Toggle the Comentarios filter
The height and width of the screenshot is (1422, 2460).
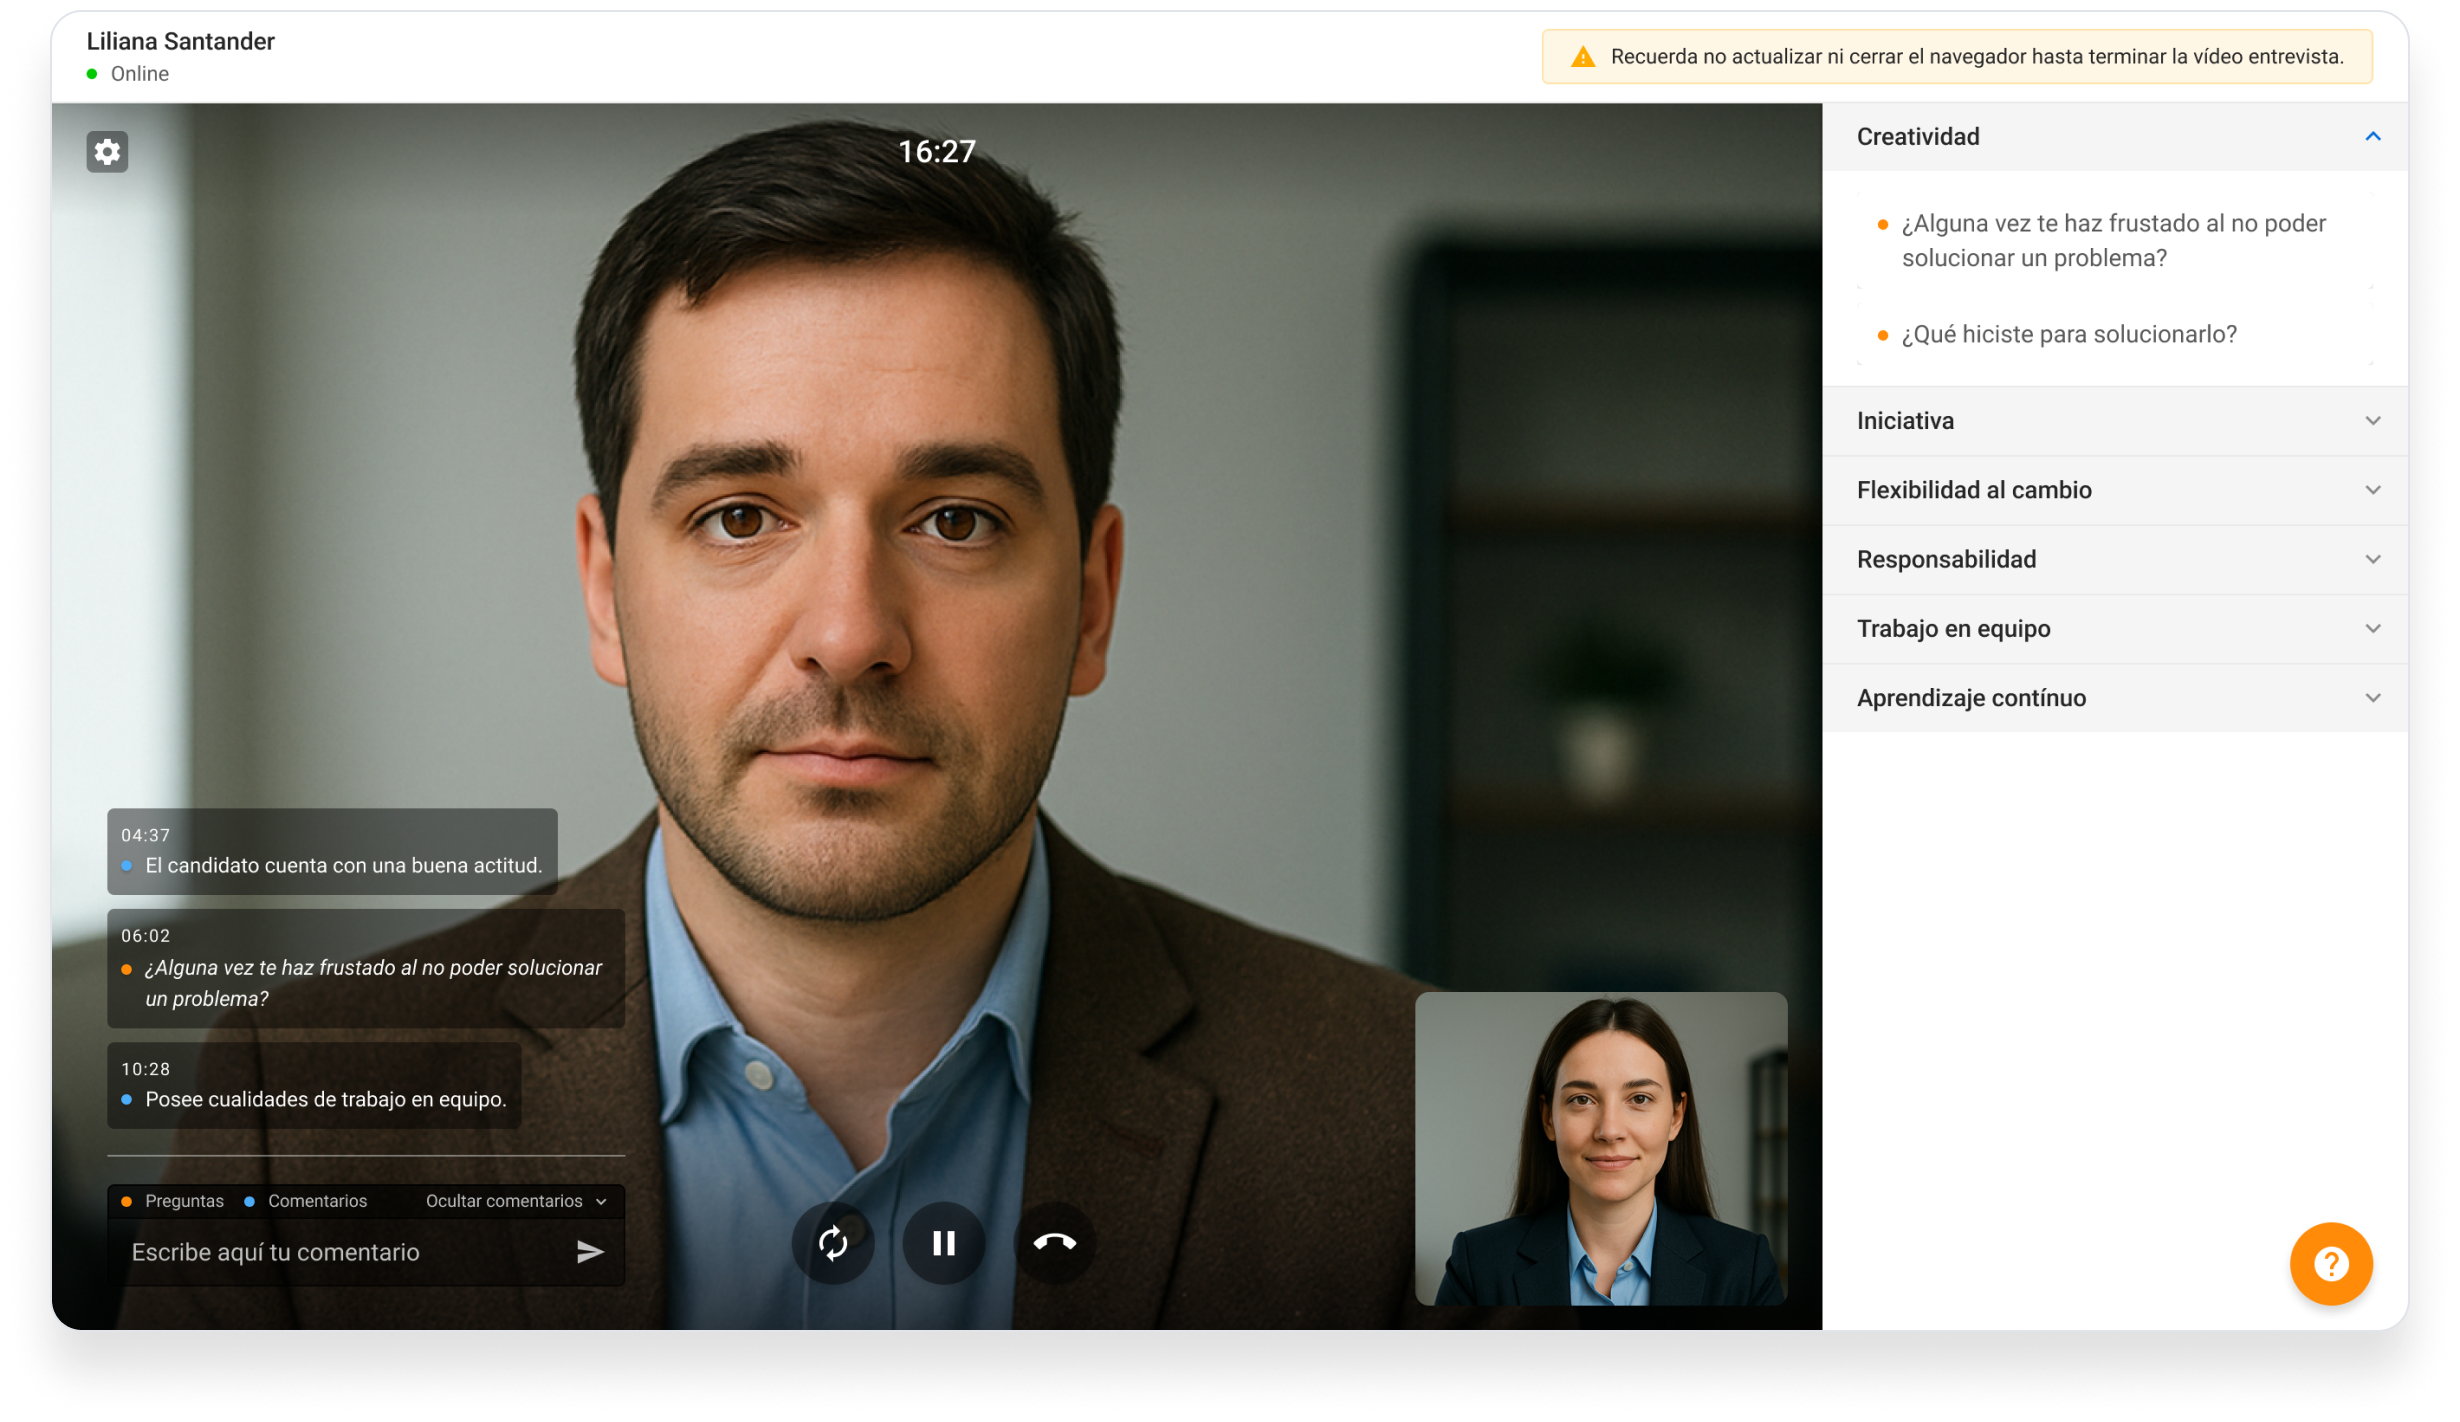[x=306, y=1201]
